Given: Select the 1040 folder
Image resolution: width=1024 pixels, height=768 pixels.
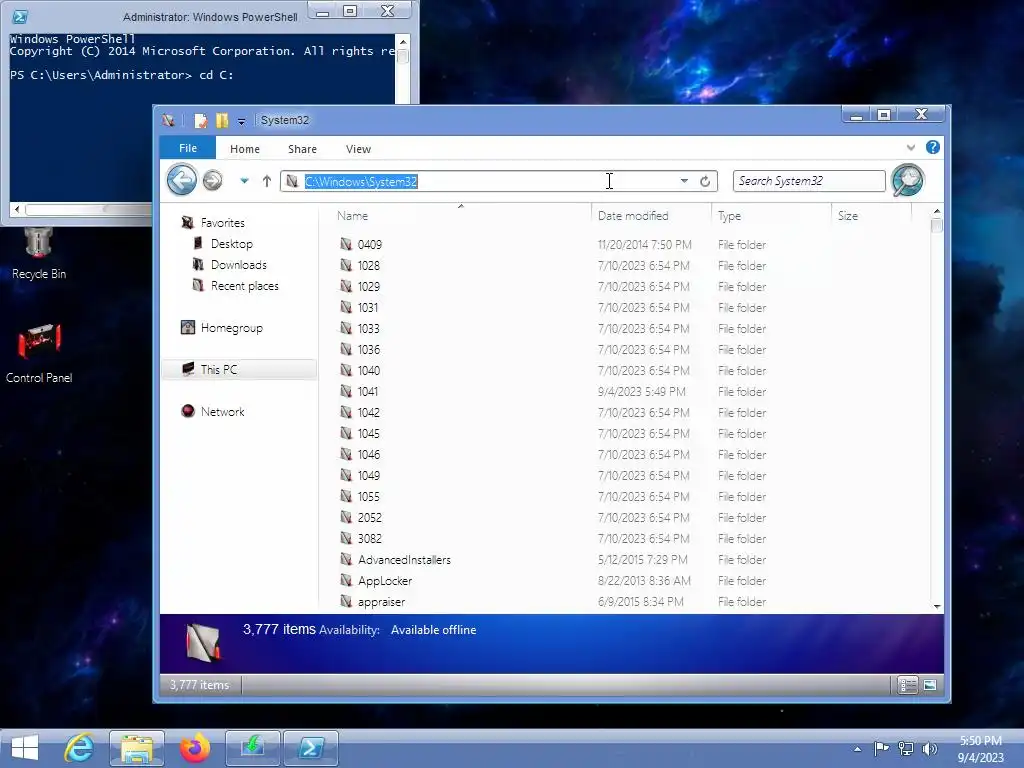Looking at the screenshot, I should (x=368, y=370).
